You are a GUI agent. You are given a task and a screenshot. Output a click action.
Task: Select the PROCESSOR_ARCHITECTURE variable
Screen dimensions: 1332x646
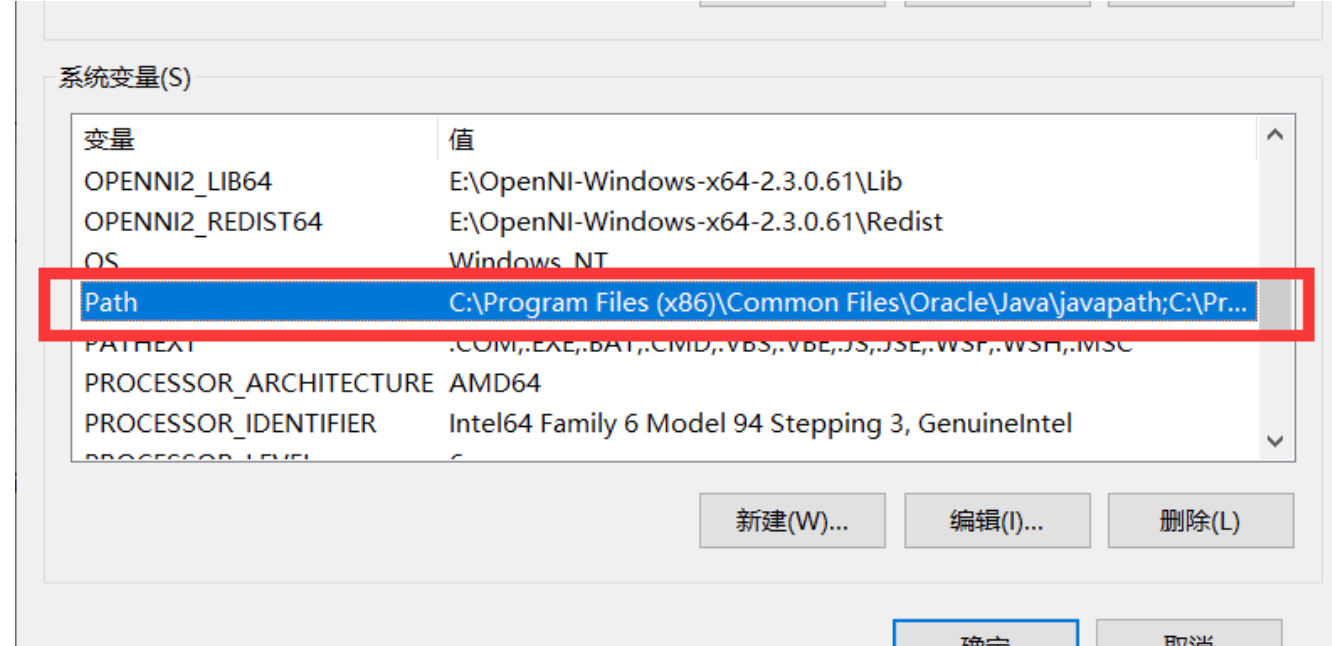[258, 383]
